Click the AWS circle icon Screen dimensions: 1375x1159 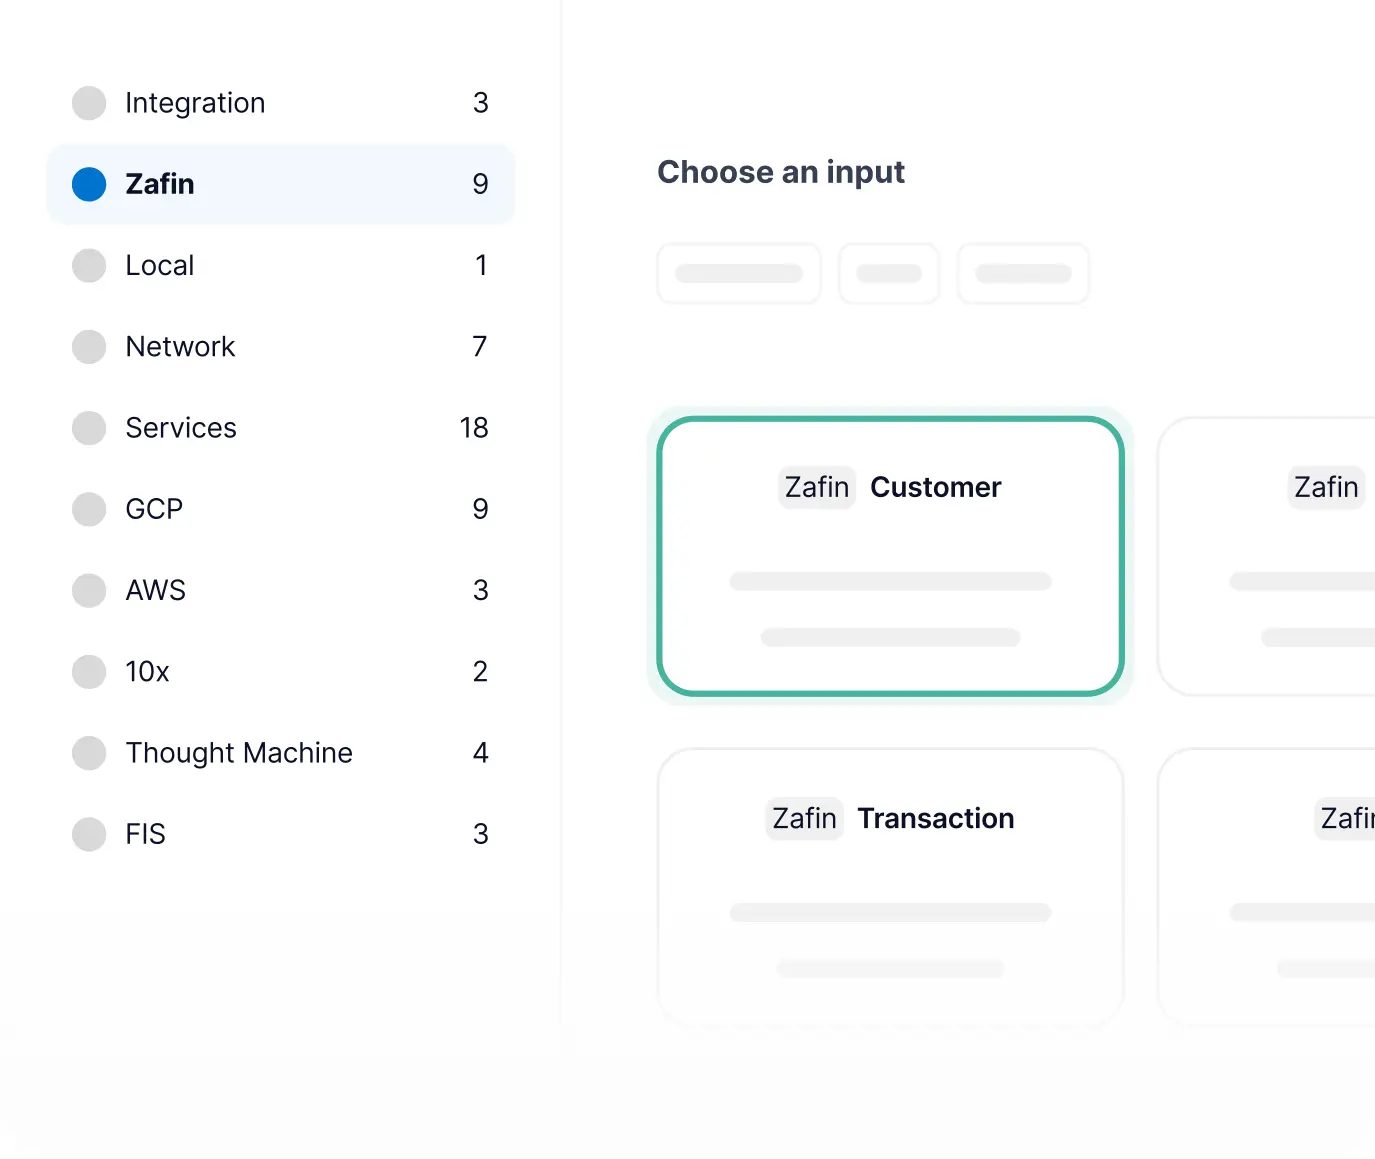point(89,590)
